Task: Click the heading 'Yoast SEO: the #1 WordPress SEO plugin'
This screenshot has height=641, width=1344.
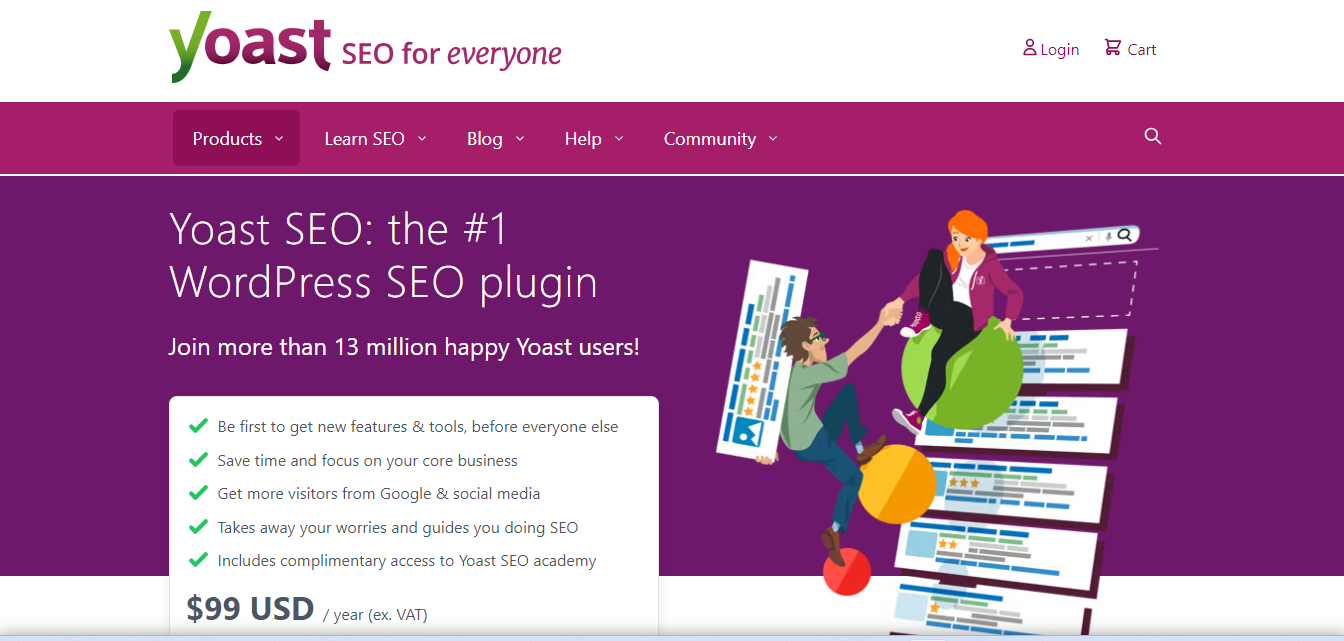Action: point(383,256)
